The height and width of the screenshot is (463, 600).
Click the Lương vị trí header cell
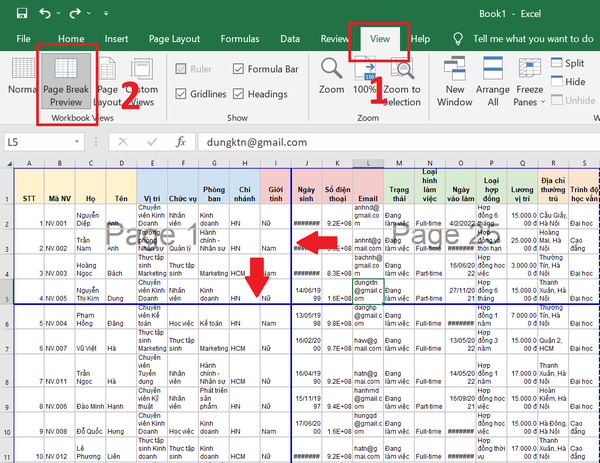(x=522, y=186)
